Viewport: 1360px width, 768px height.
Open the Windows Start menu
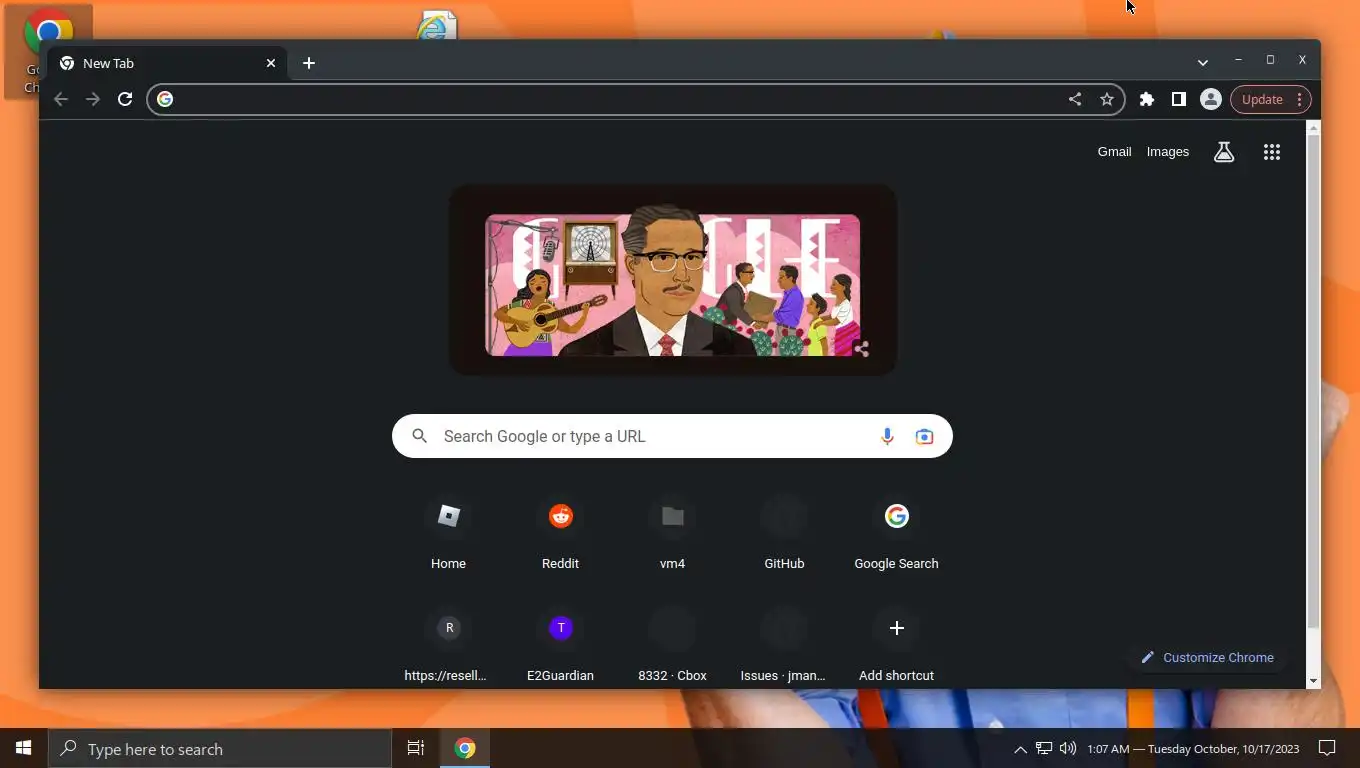pos(24,748)
